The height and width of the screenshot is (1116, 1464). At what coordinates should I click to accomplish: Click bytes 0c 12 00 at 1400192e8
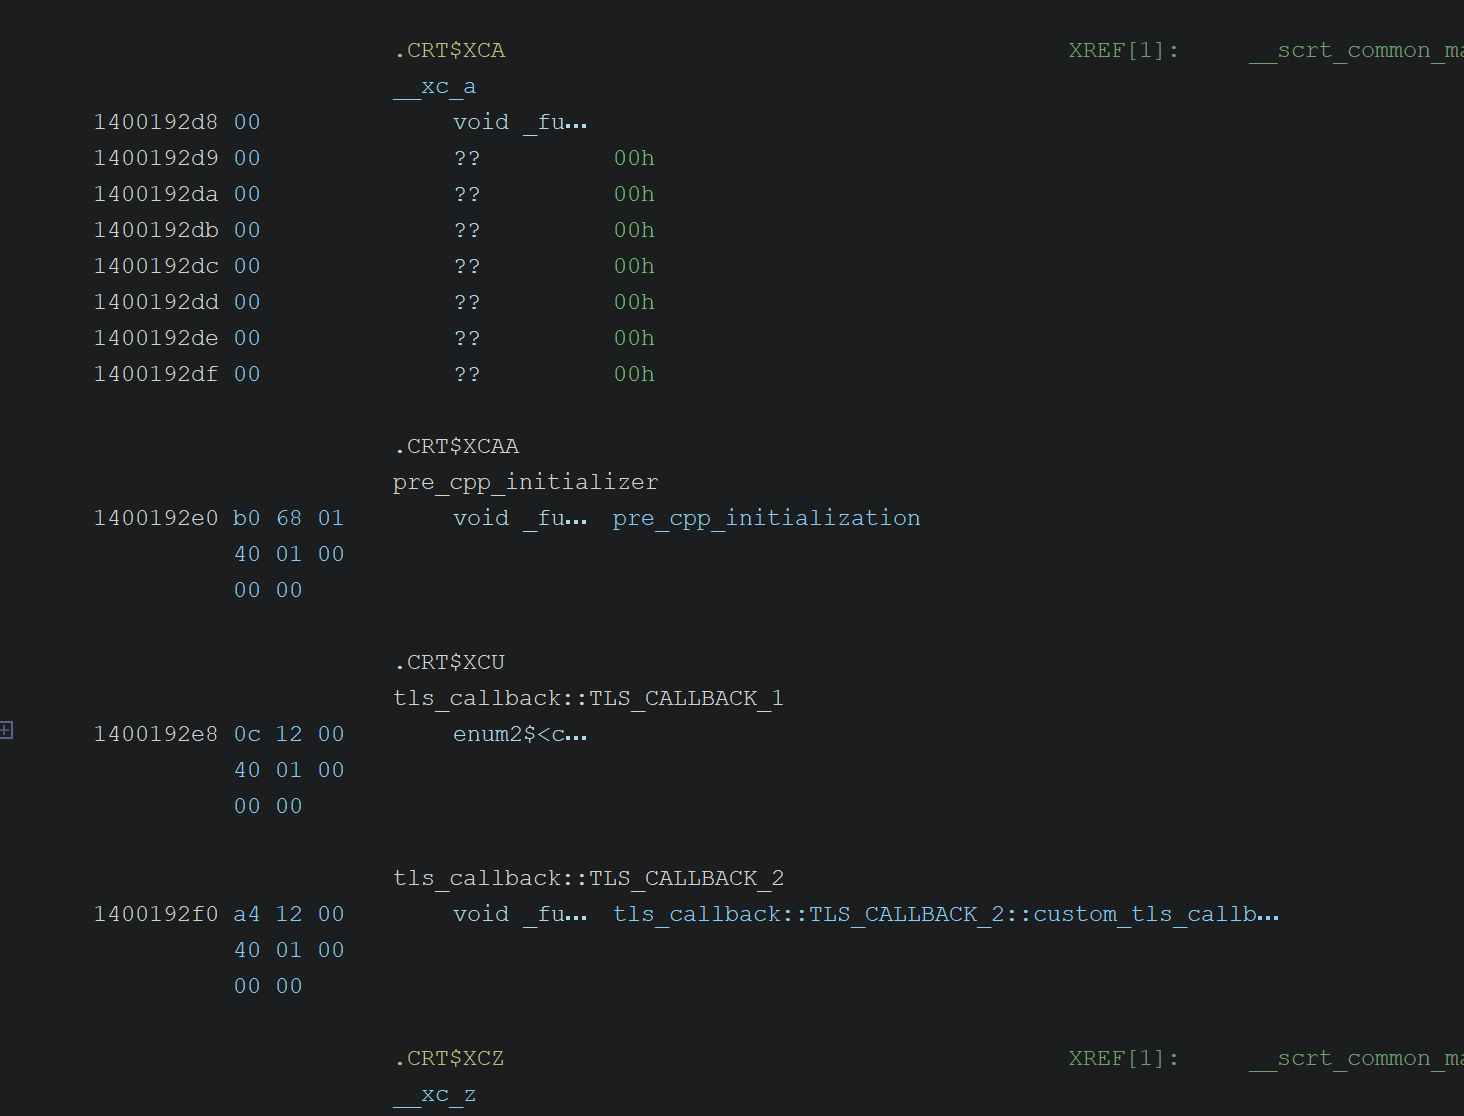289,734
